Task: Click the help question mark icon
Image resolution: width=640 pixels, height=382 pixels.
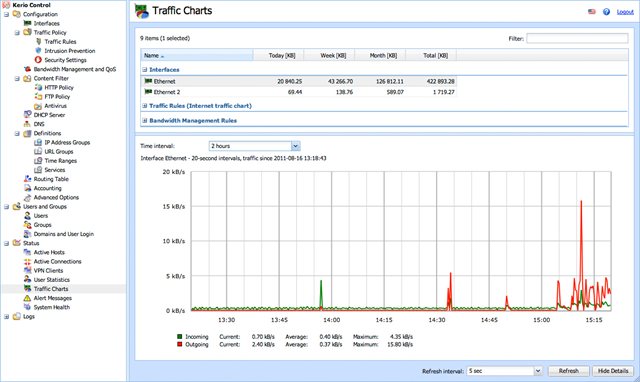Action: pos(606,12)
